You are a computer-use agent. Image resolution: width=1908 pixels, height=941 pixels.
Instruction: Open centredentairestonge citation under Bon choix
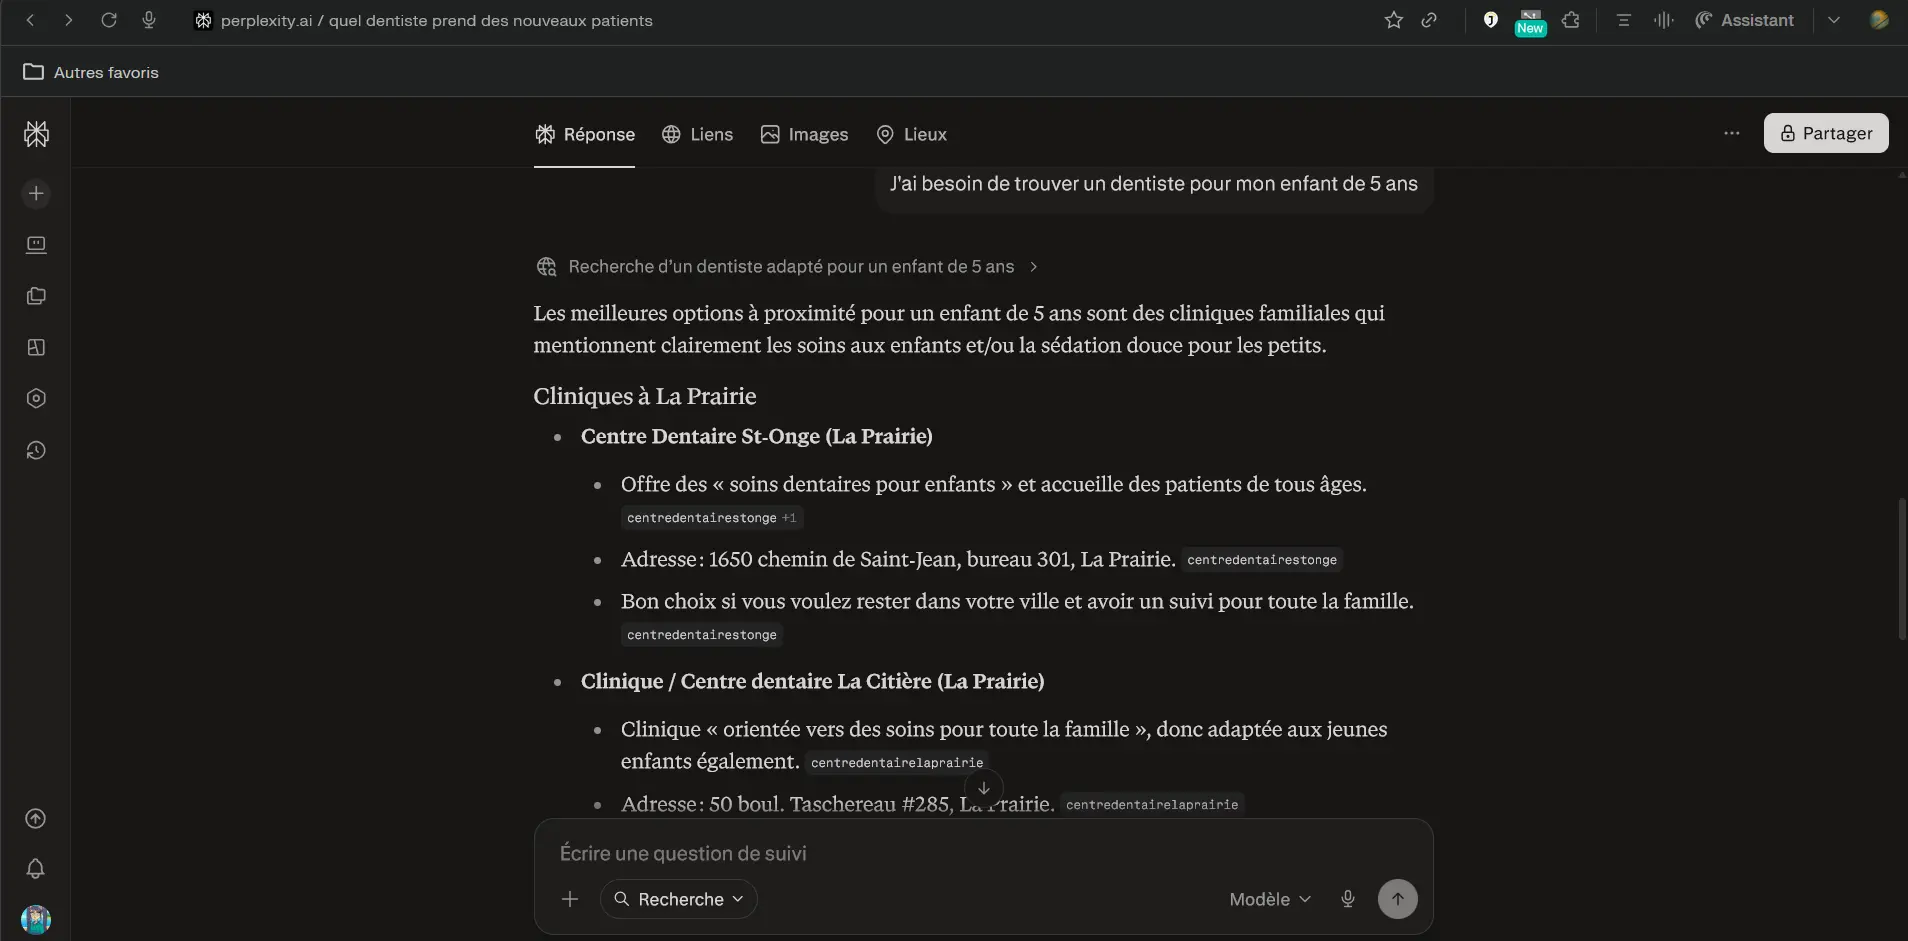[702, 634]
